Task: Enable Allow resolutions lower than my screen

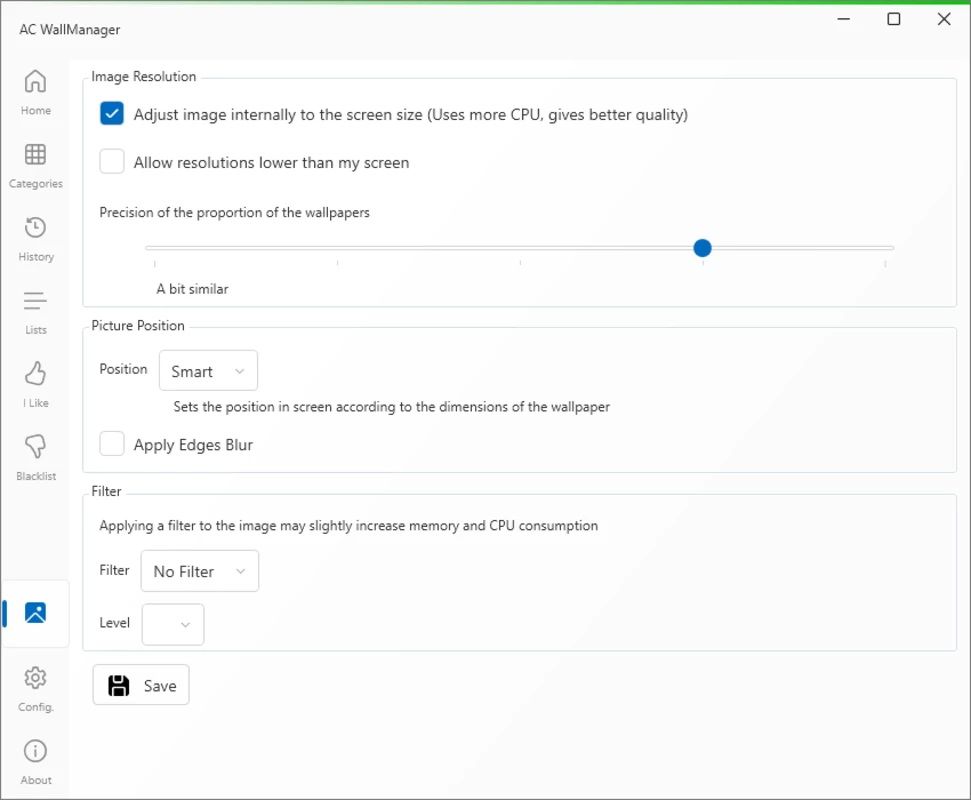Action: coord(112,162)
